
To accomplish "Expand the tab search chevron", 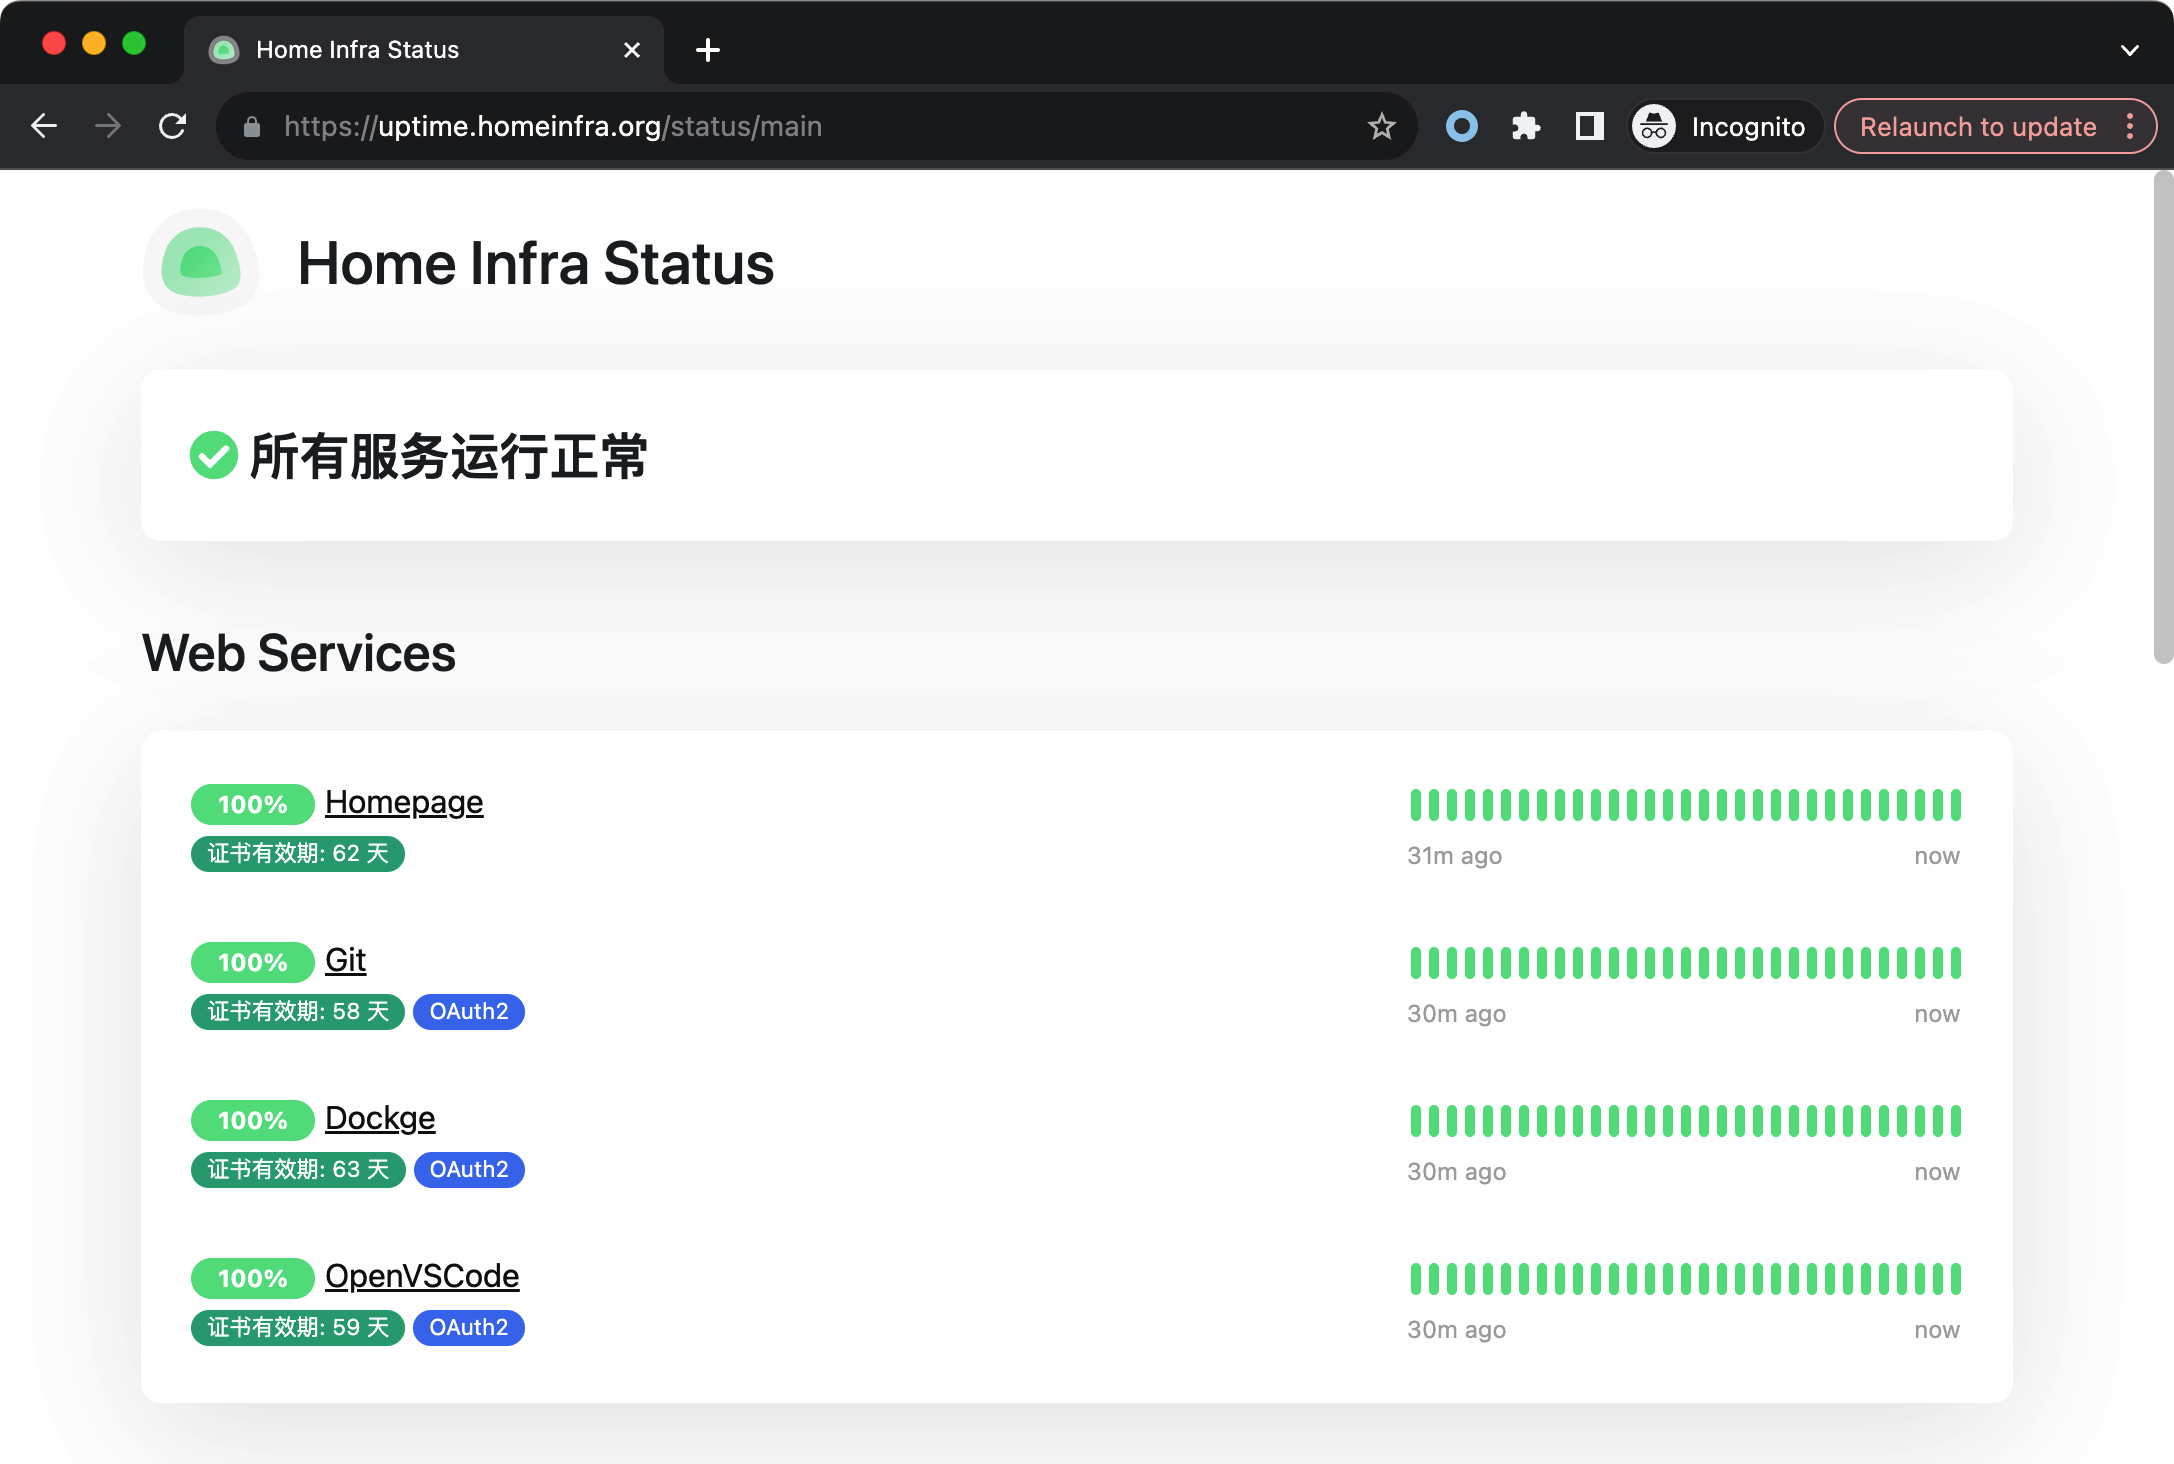I will [2129, 50].
